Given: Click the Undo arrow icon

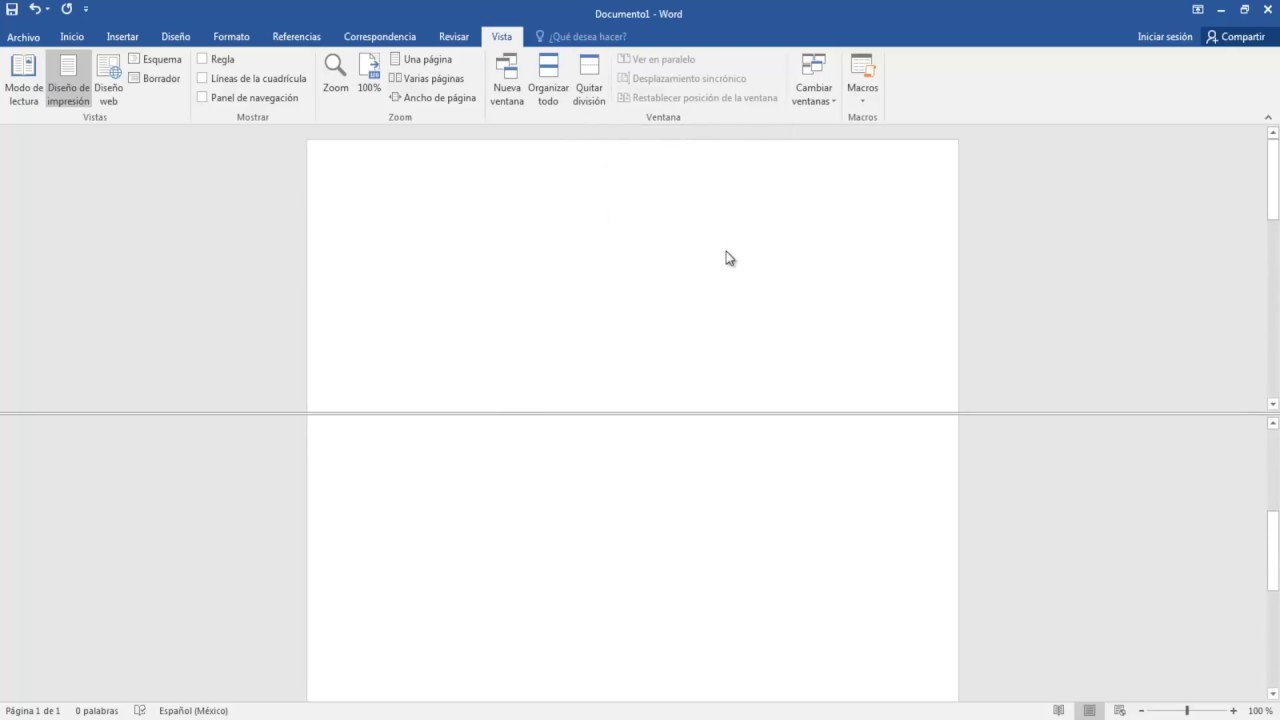Looking at the screenshot, I should [x=35, y=9].
